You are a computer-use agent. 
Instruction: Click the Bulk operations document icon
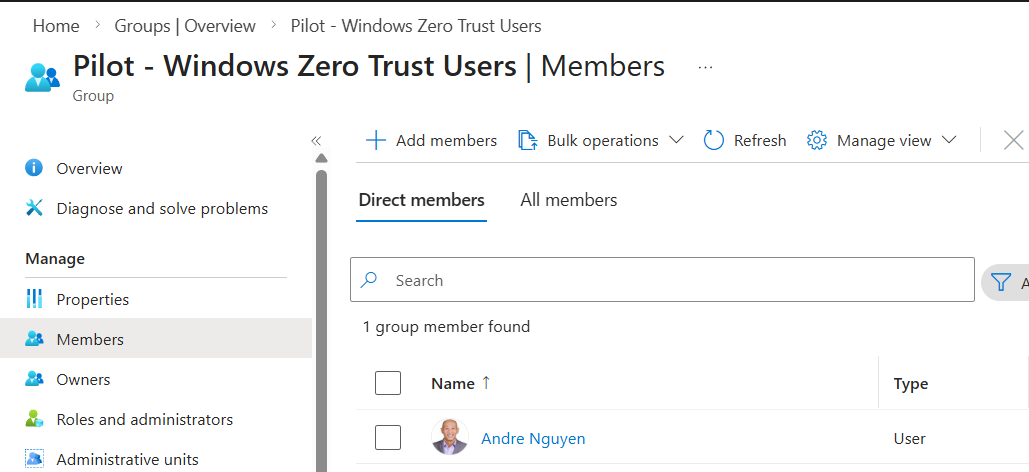(528, 141)
